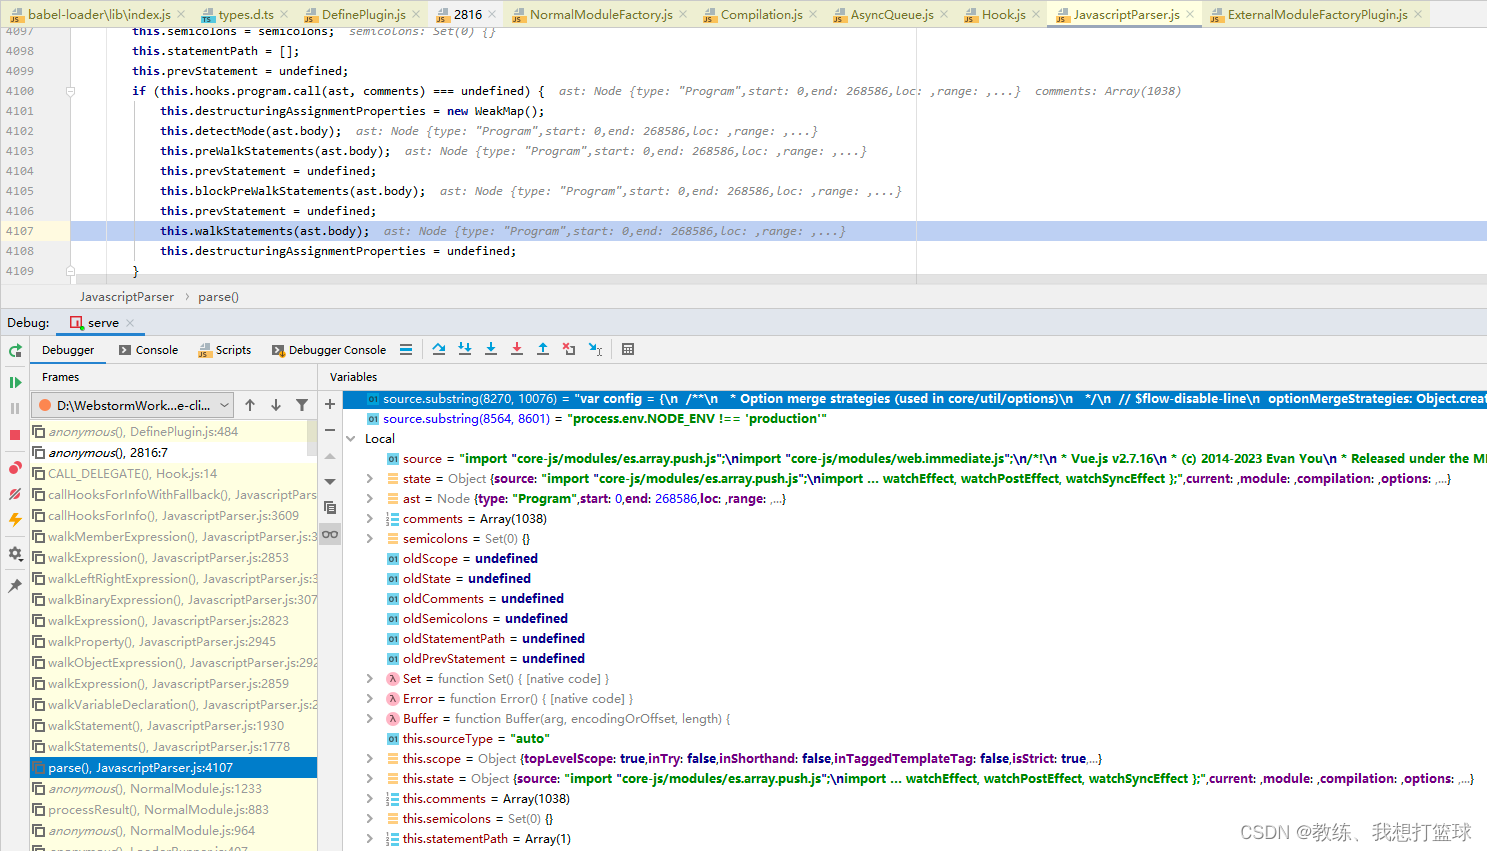Expand the this.scope Object

[370, 758]
